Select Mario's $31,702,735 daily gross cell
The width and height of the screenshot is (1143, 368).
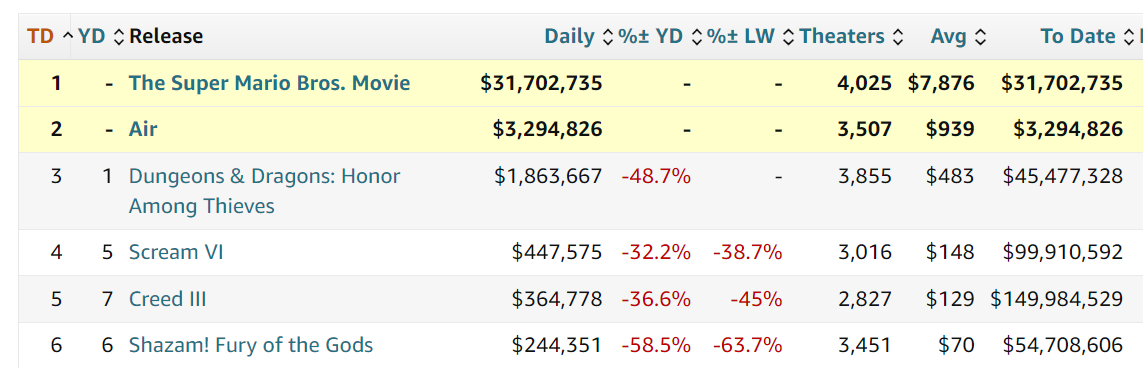coord(542,83)
